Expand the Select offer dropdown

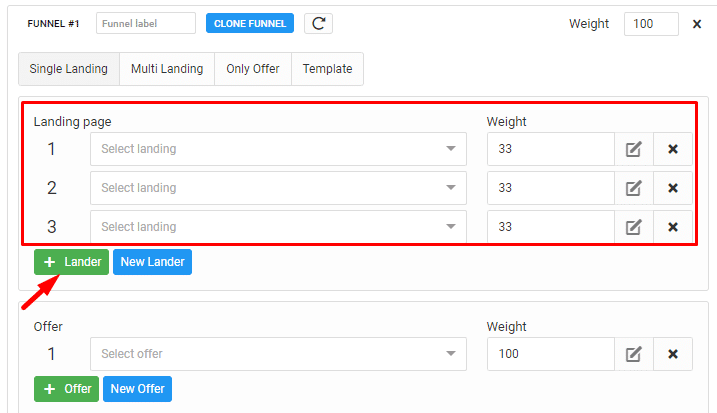pos(278,354)
